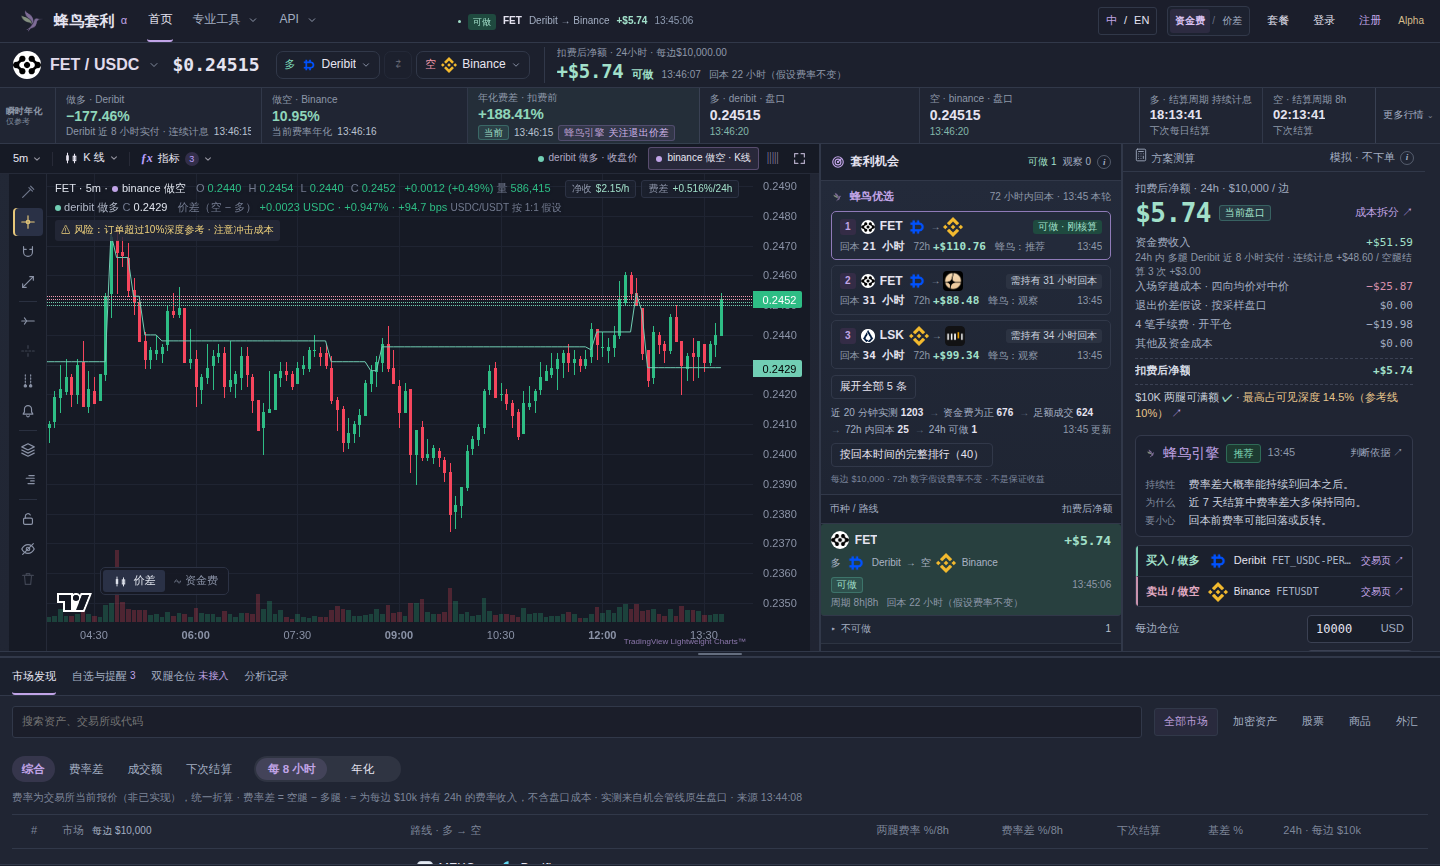Switch chart view to 资金费

coord(196,581)
